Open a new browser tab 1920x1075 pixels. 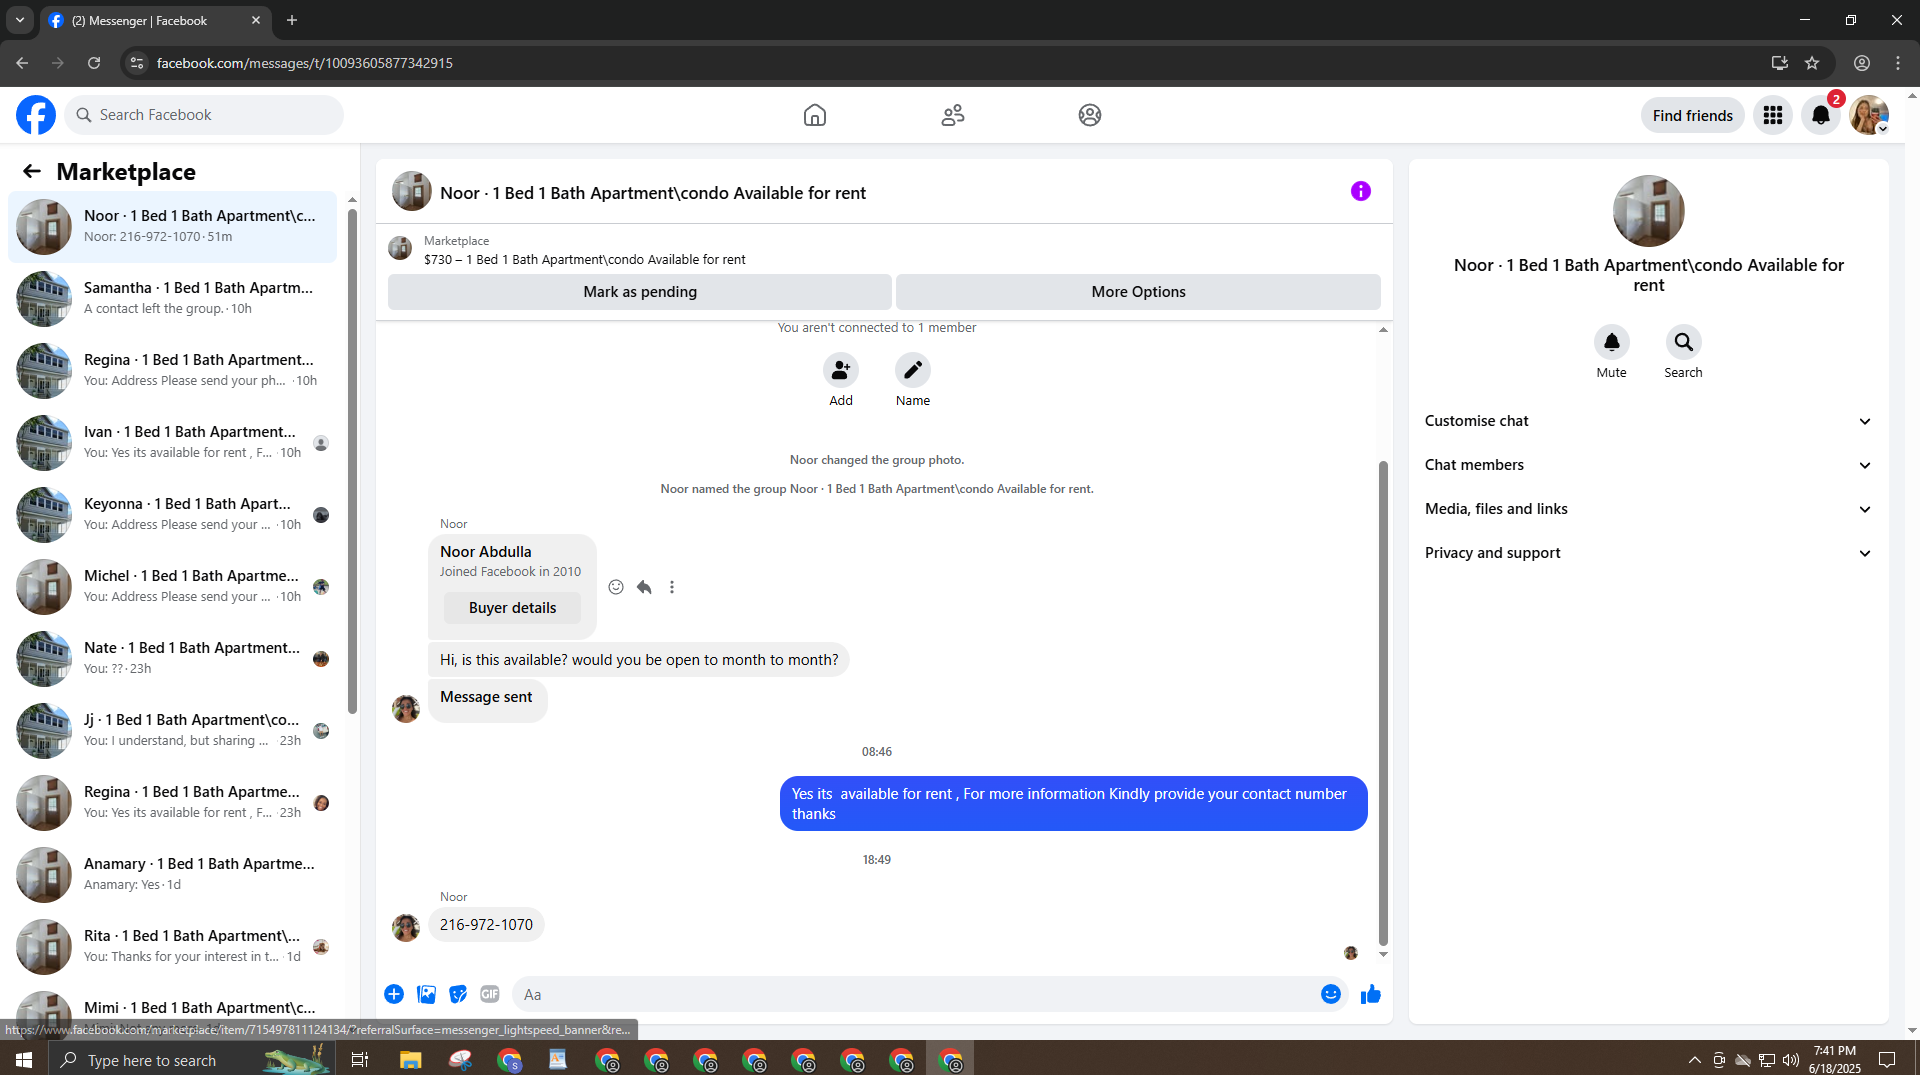tap(292, 20)
